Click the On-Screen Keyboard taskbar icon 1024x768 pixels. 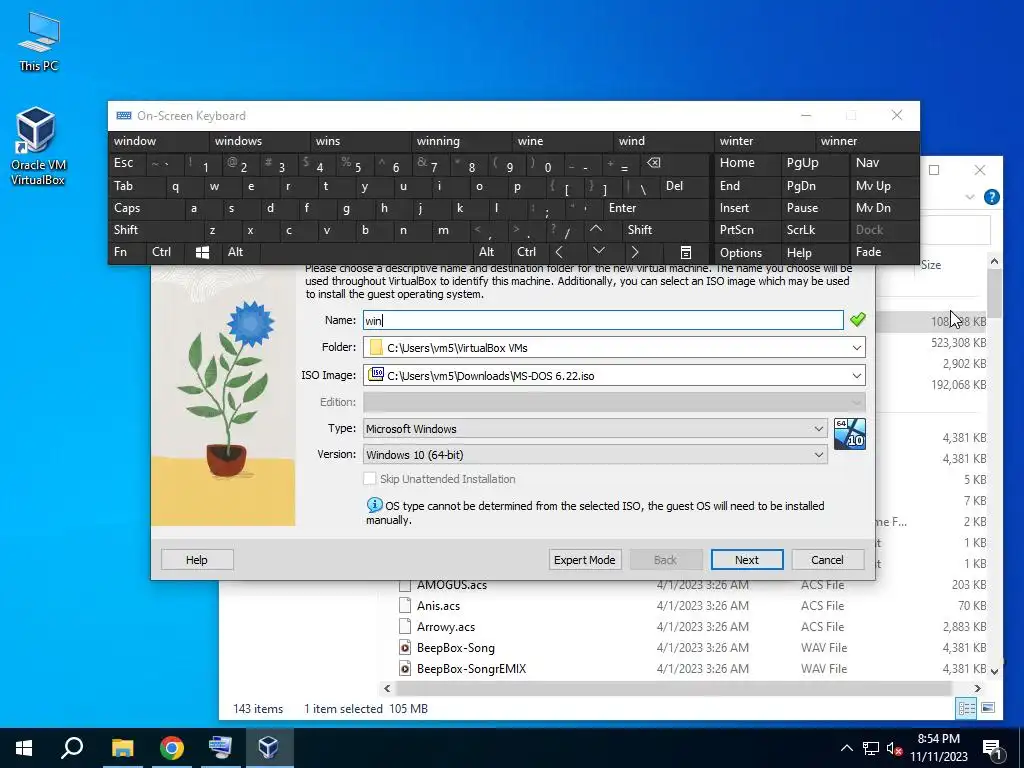220,748
